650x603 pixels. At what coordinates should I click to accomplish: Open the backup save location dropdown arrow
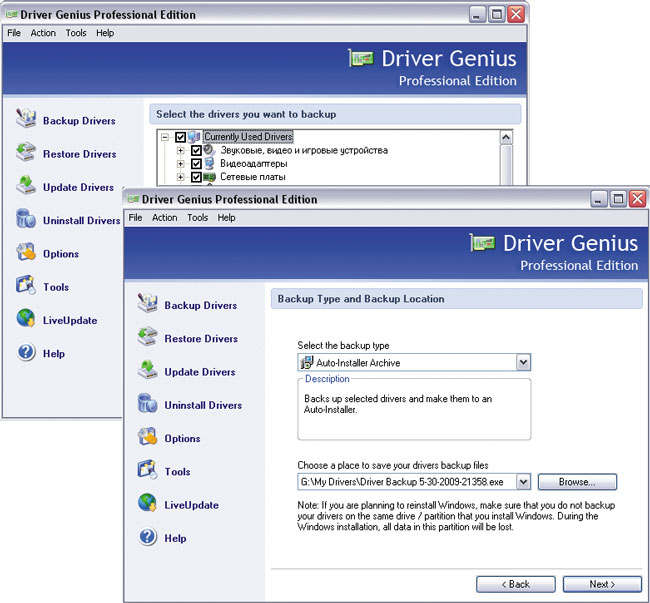coord(523,482)
